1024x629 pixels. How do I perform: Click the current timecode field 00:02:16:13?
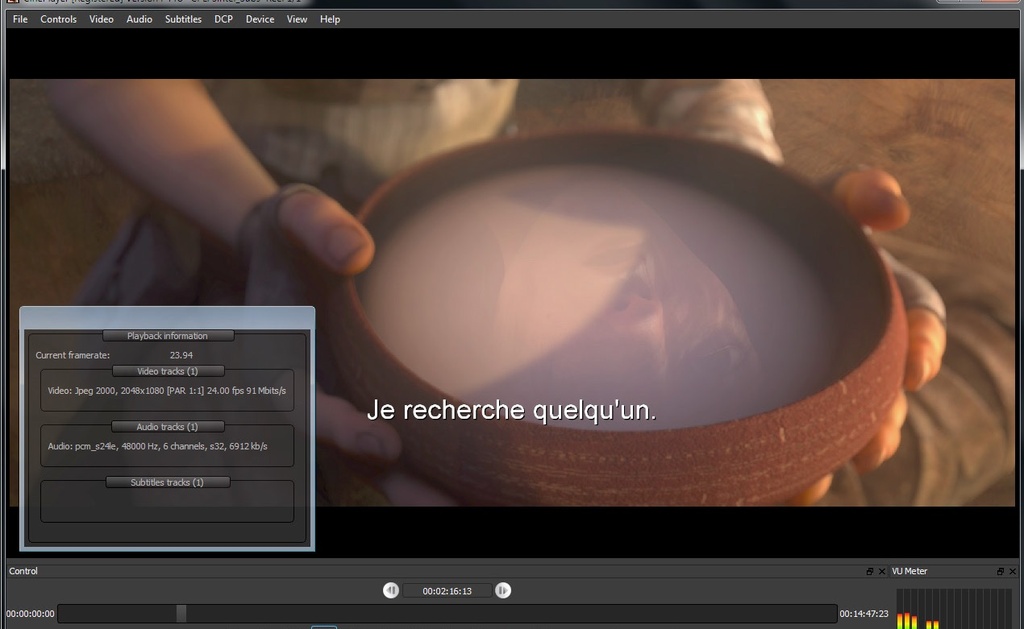coord(447,591)
